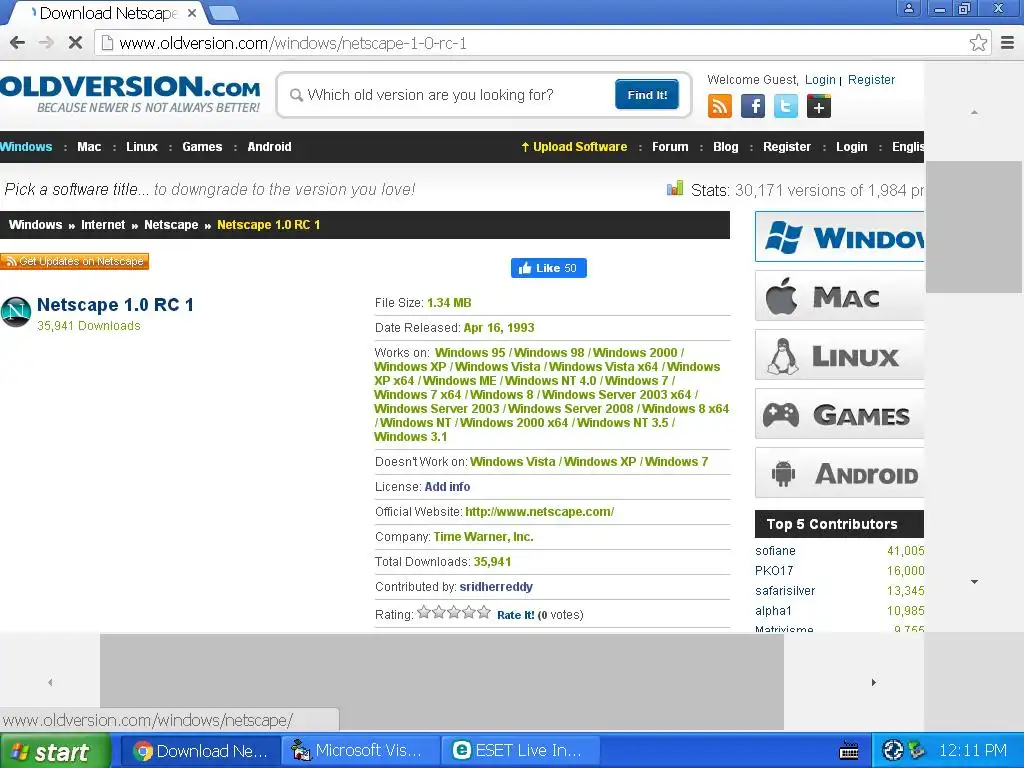Click the vertical scrollbar up arrow
1024x768 pixels.
[x=974, y=112]
